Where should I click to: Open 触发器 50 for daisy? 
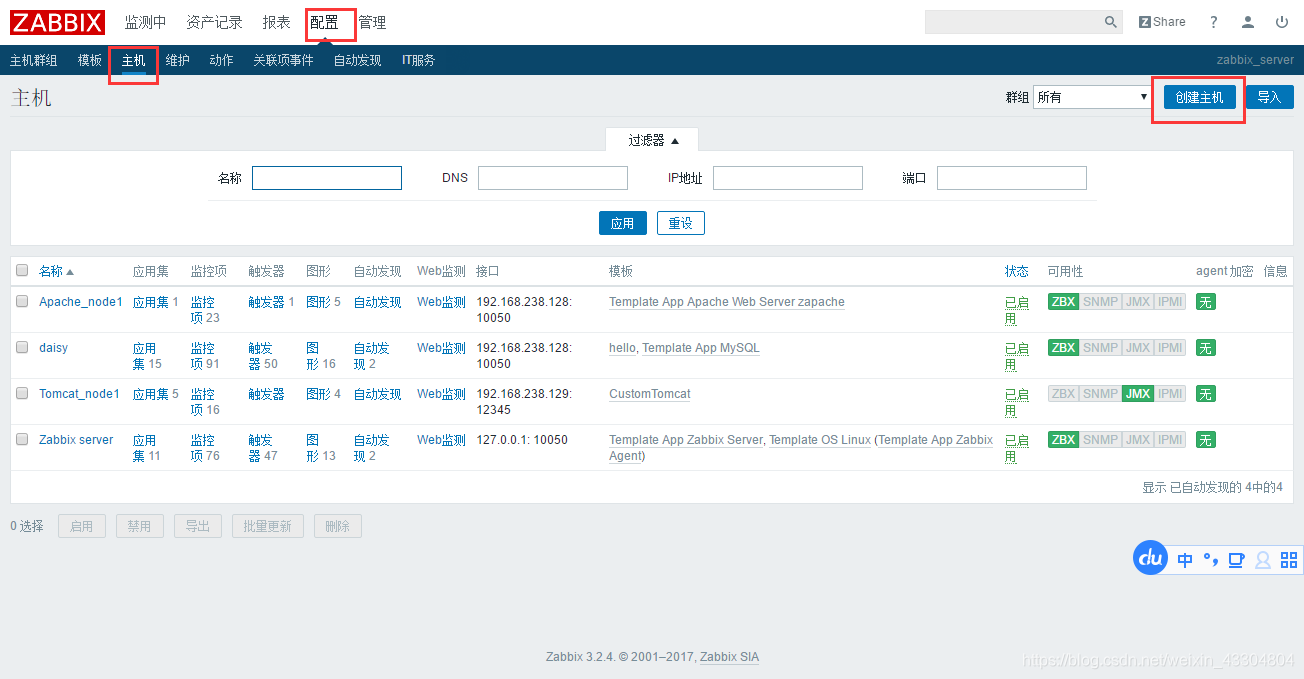(x=263, y=356)
